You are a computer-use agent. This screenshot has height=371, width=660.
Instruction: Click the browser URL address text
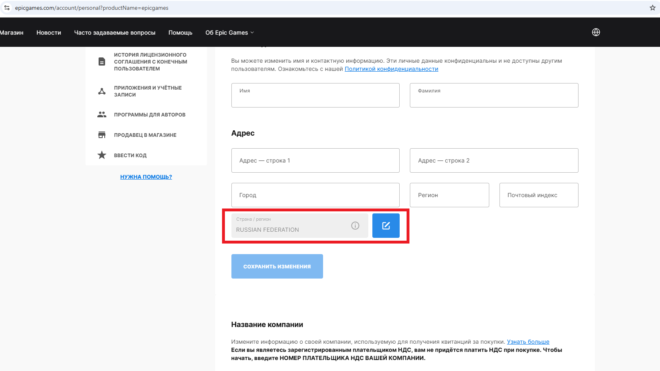[91, 8]
